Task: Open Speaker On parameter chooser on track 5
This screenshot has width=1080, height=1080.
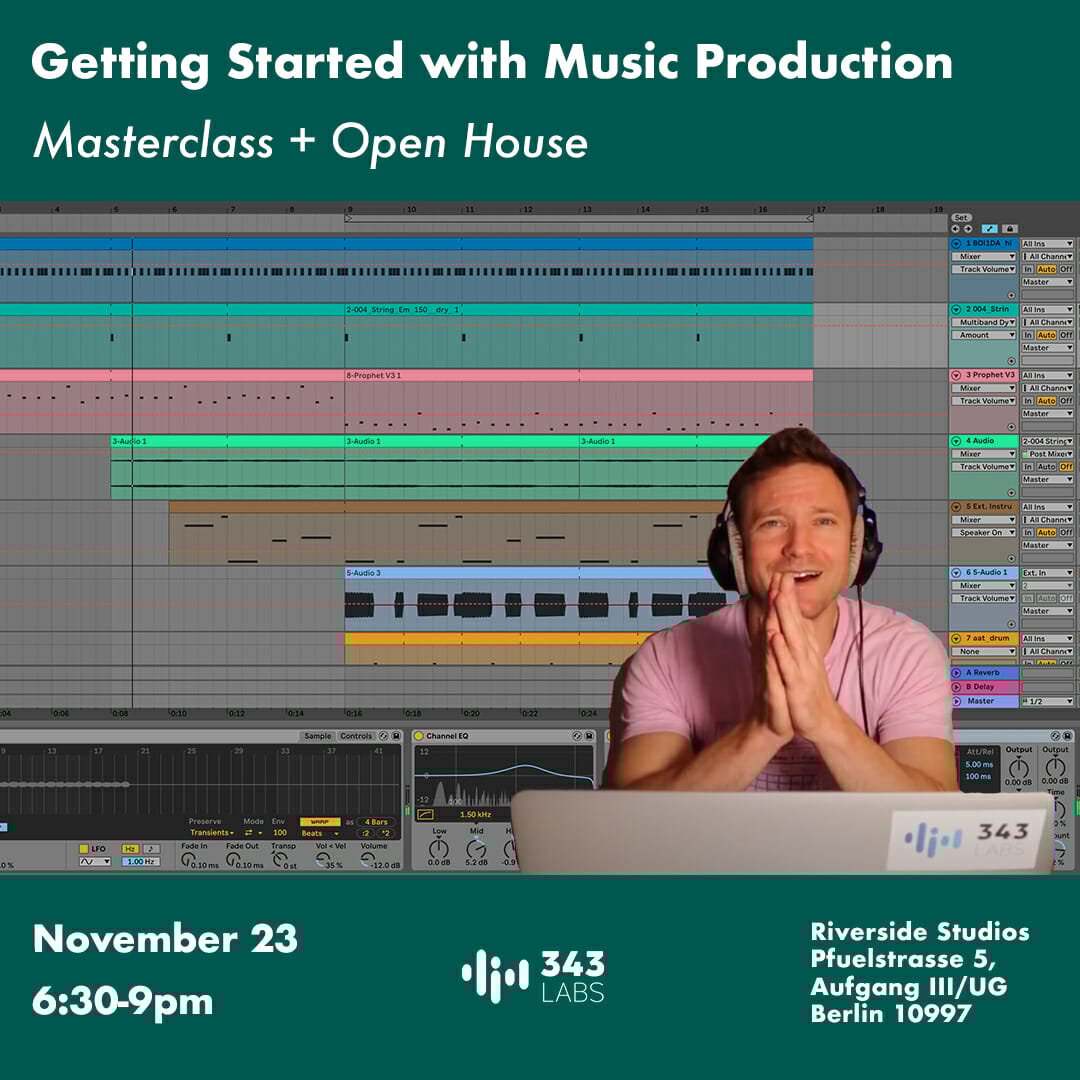Action: tap(984, 533)
